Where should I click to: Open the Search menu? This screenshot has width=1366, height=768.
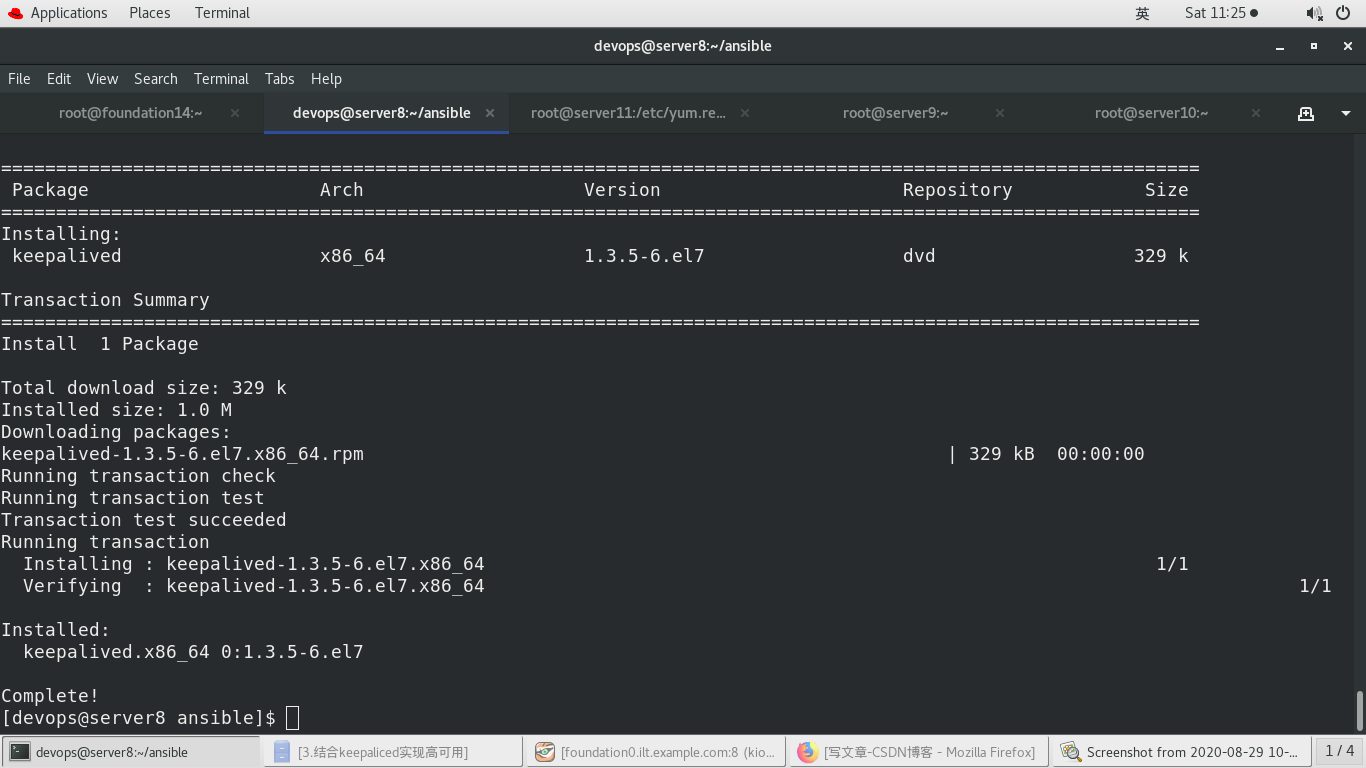[x=155, y=79]
